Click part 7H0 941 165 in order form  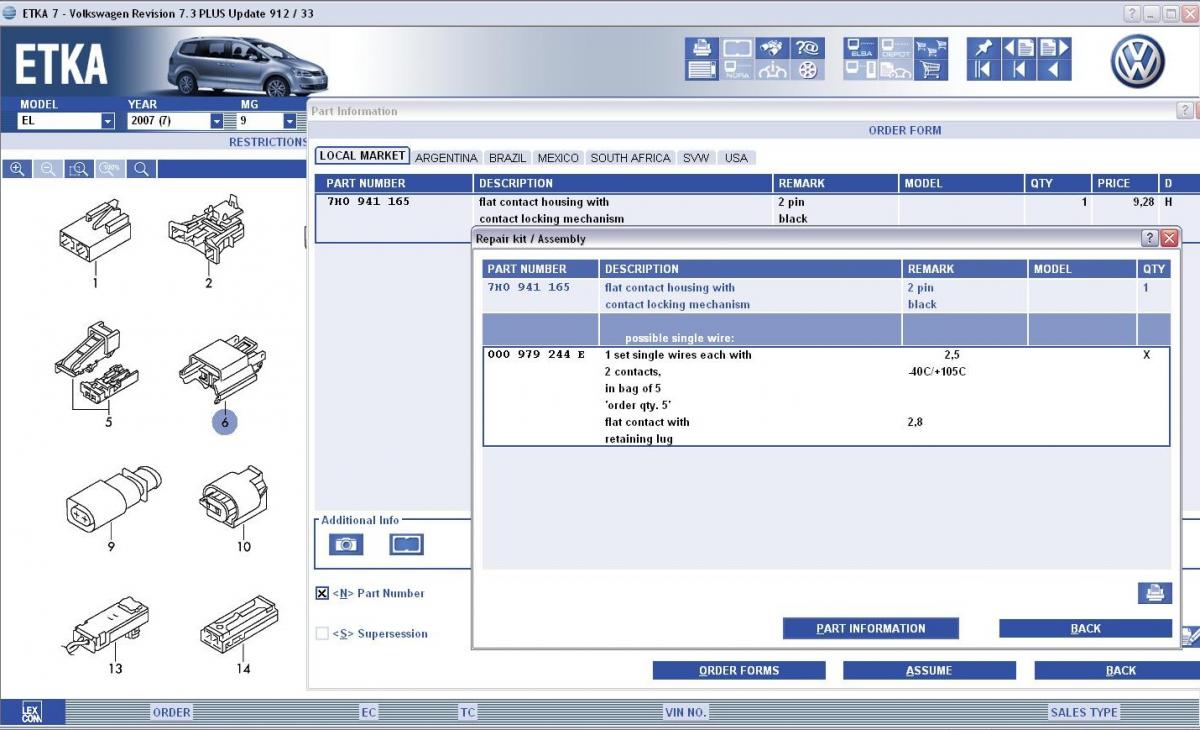(x=368, y=201)
